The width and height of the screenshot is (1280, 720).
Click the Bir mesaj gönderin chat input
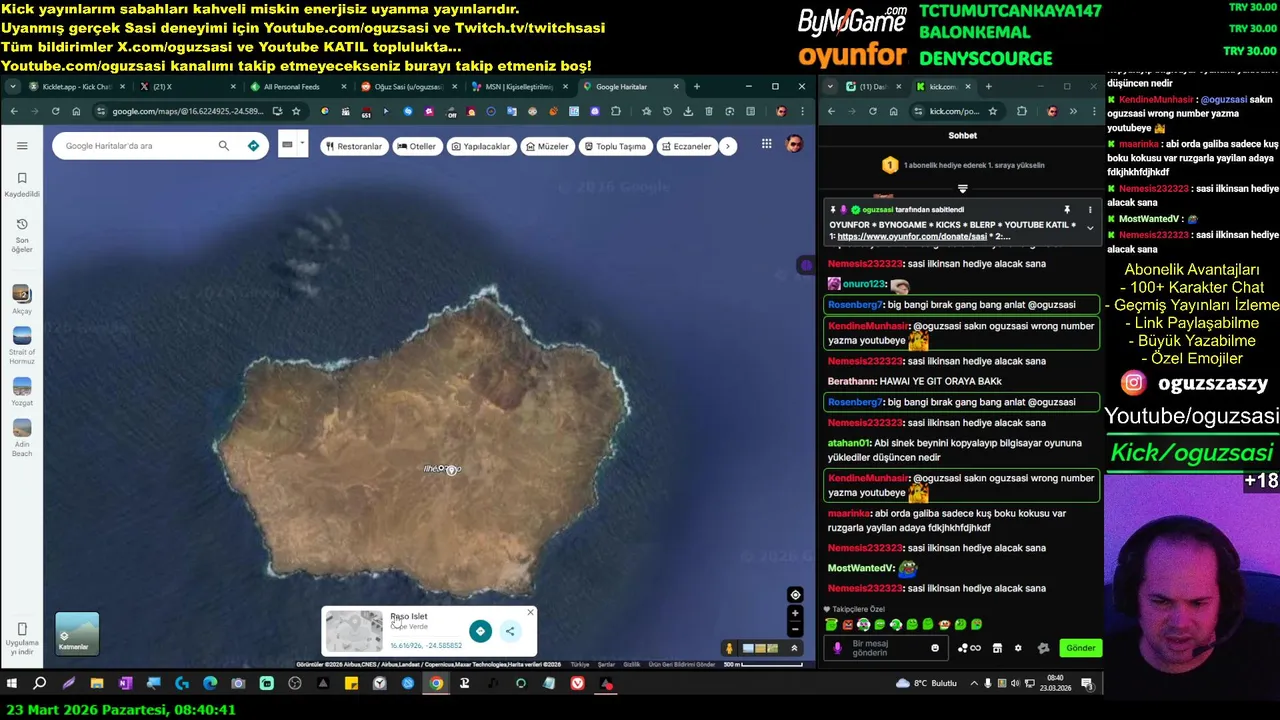(888, 648)
